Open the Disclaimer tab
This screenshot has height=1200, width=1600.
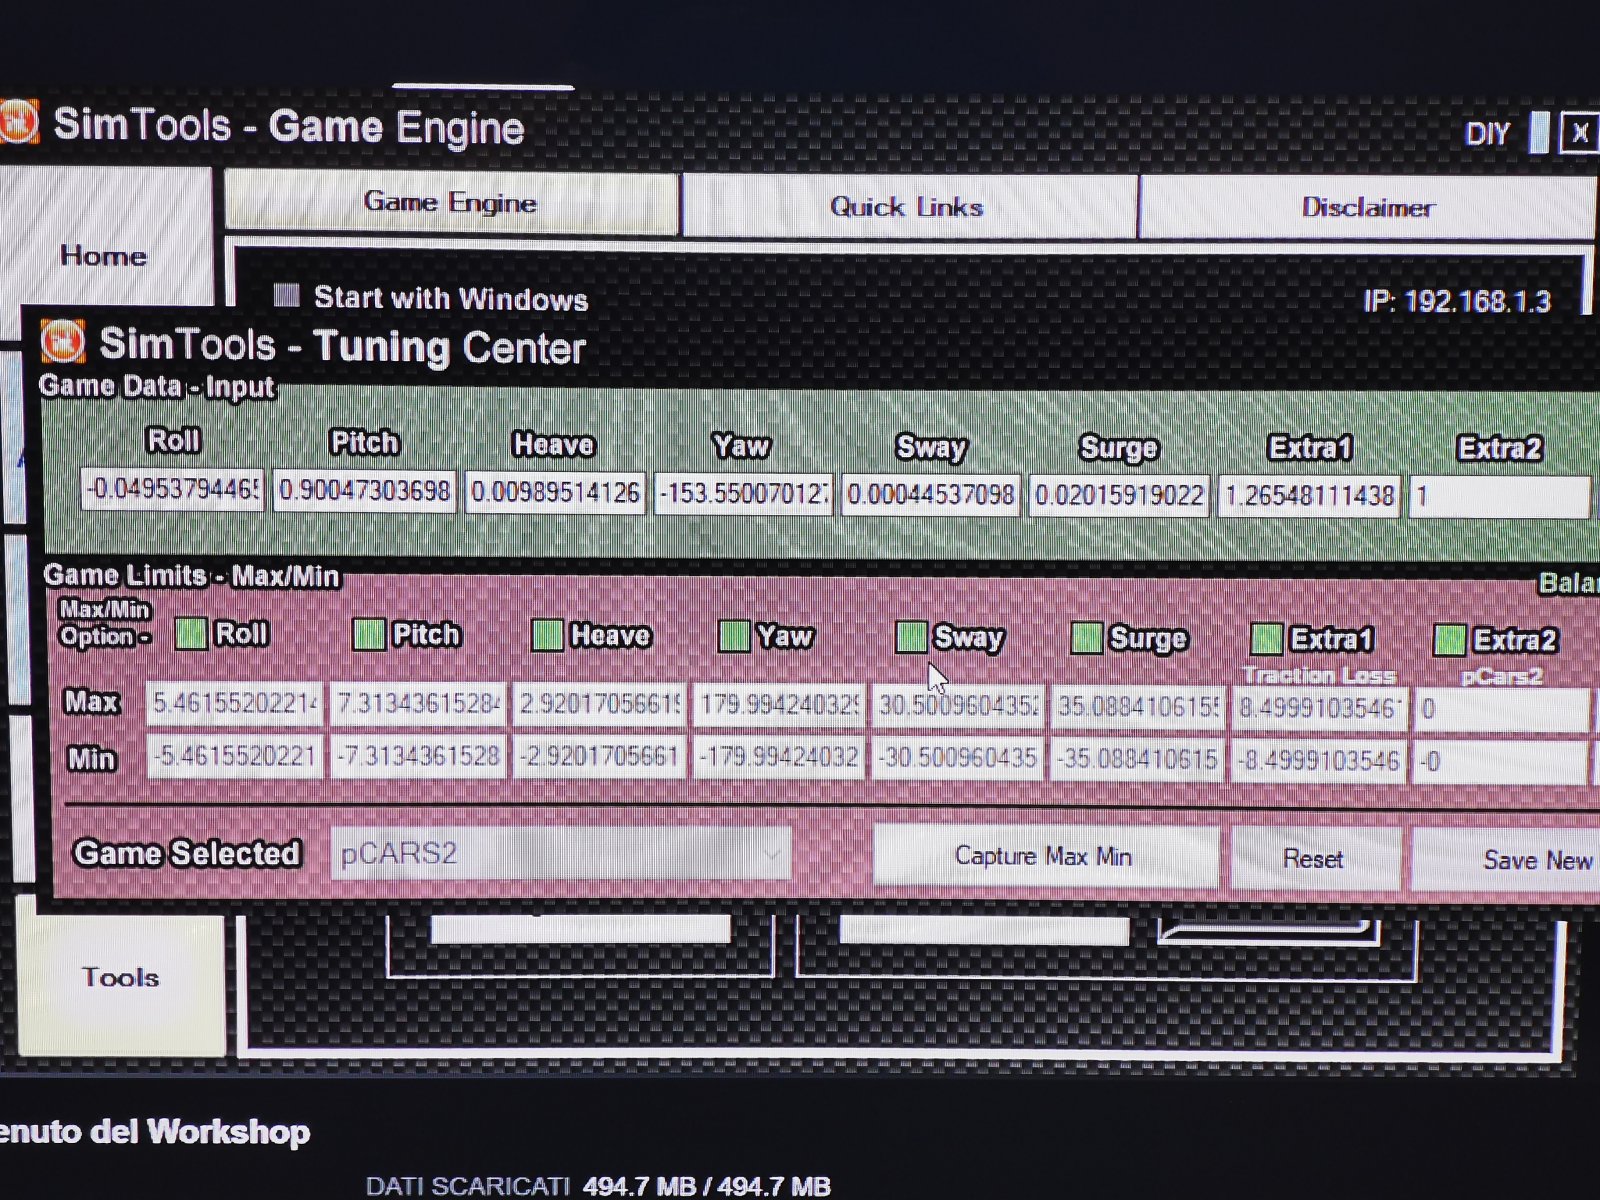[x=1367, y=208]
